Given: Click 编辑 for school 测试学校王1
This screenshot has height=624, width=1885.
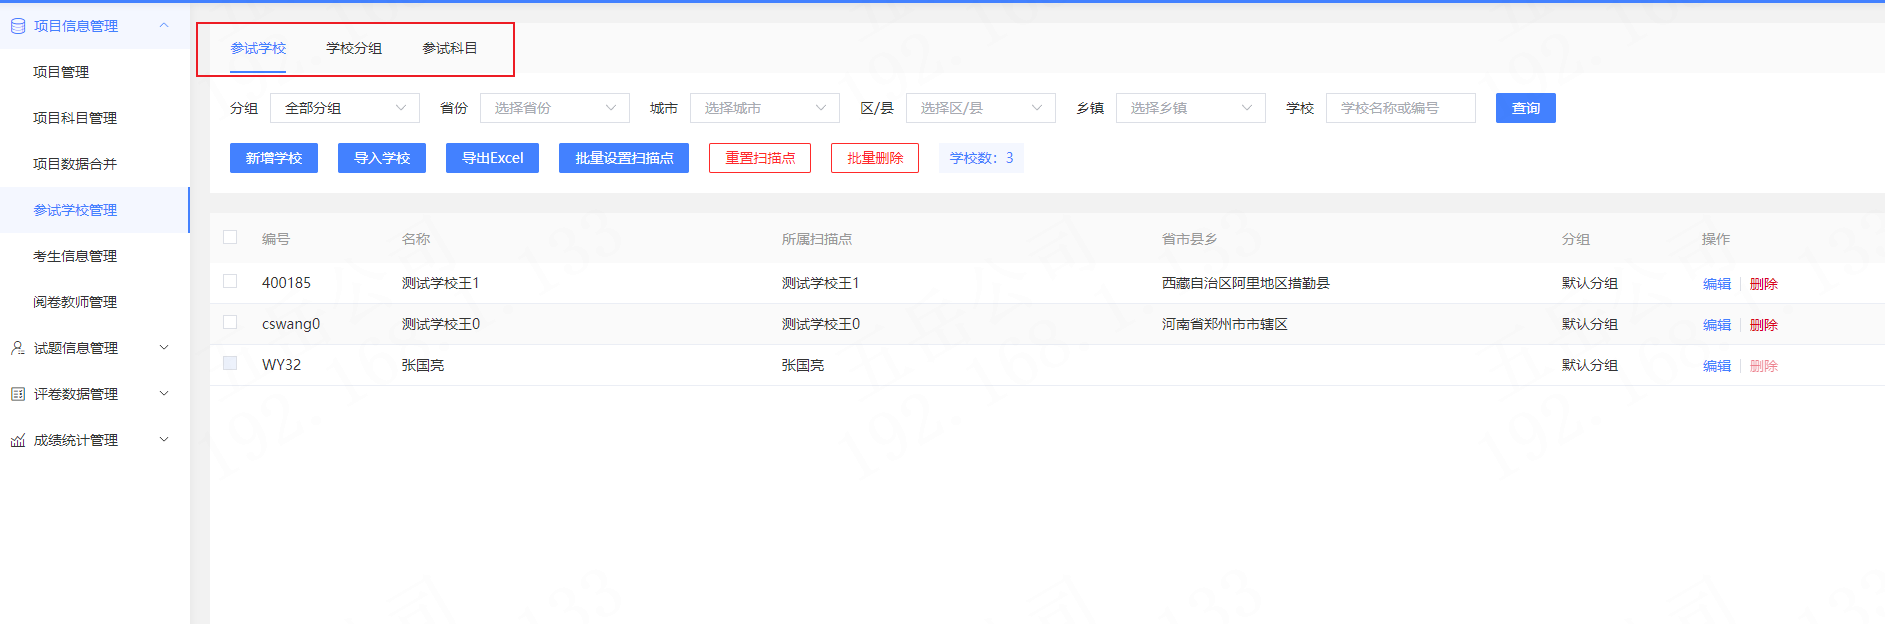Looking at the screenshot, I should [1716, 284].
